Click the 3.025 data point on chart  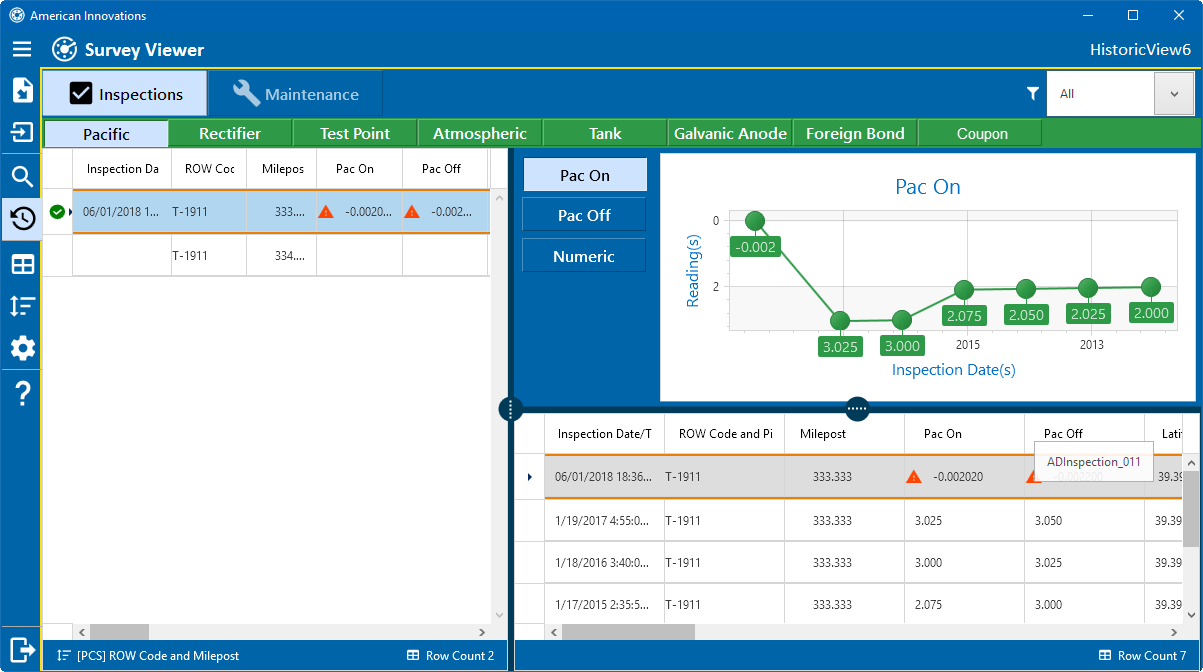coord(840,321)
